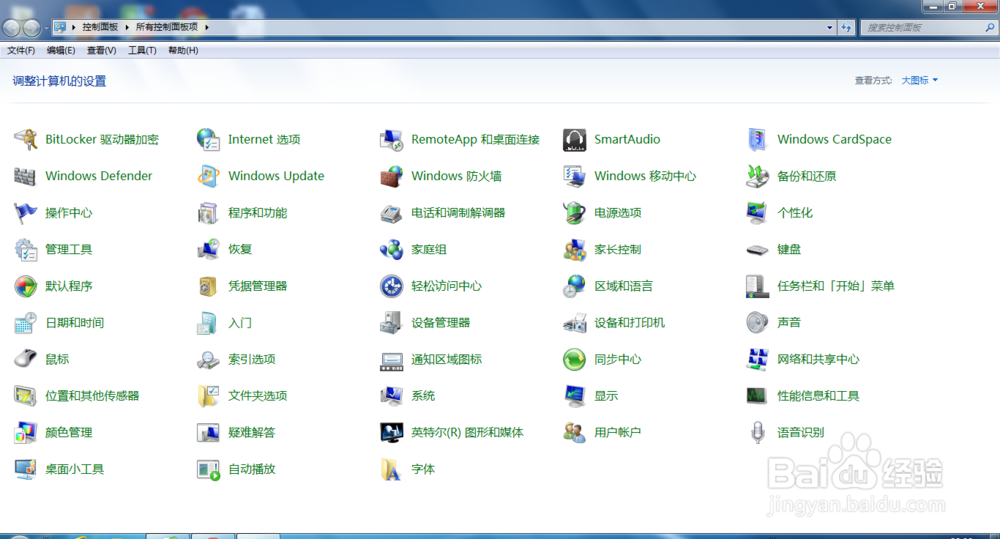Expand the arrow after 所有控制面板项 breadcrumb
The height and width of the screenshot is (539, 1000).
coord(207,27)
